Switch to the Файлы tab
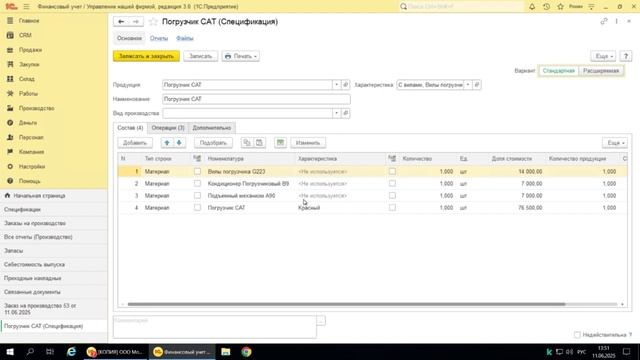 184,38
